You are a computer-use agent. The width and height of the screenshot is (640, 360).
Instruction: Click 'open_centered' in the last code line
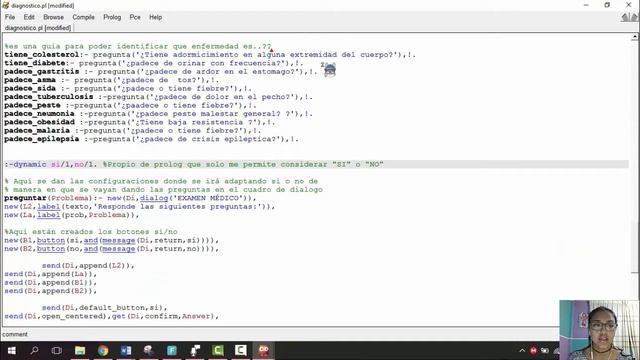tap(72, 316)
